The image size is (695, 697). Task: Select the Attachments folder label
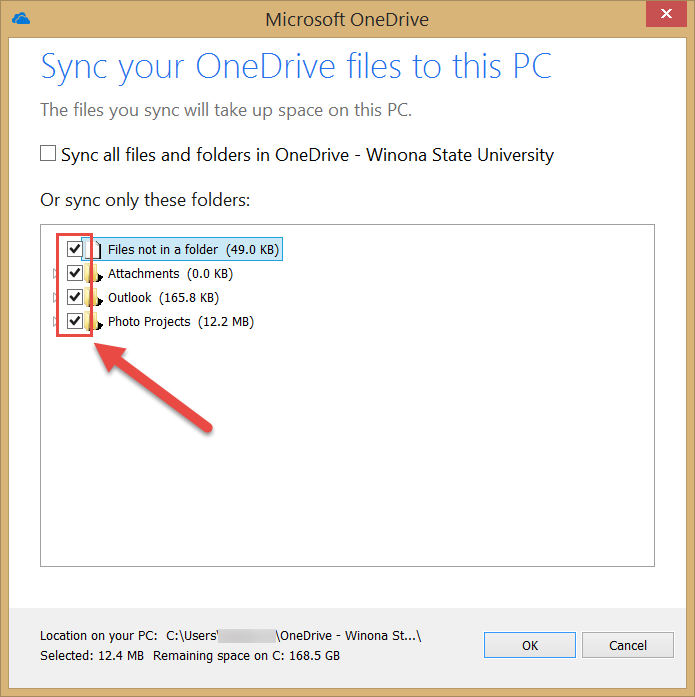[x=144, y=273]
